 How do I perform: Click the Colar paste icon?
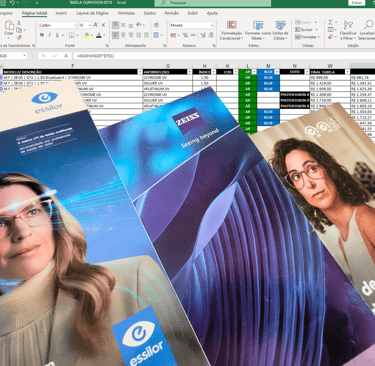click(x=9, y=27)
